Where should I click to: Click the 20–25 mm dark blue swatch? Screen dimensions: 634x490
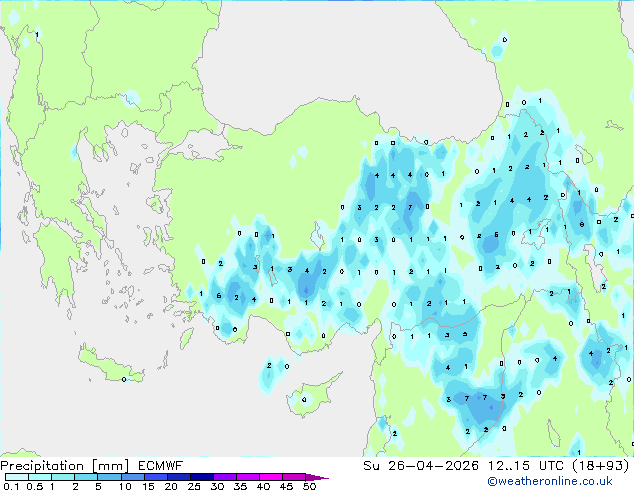[x=179, y=477]
